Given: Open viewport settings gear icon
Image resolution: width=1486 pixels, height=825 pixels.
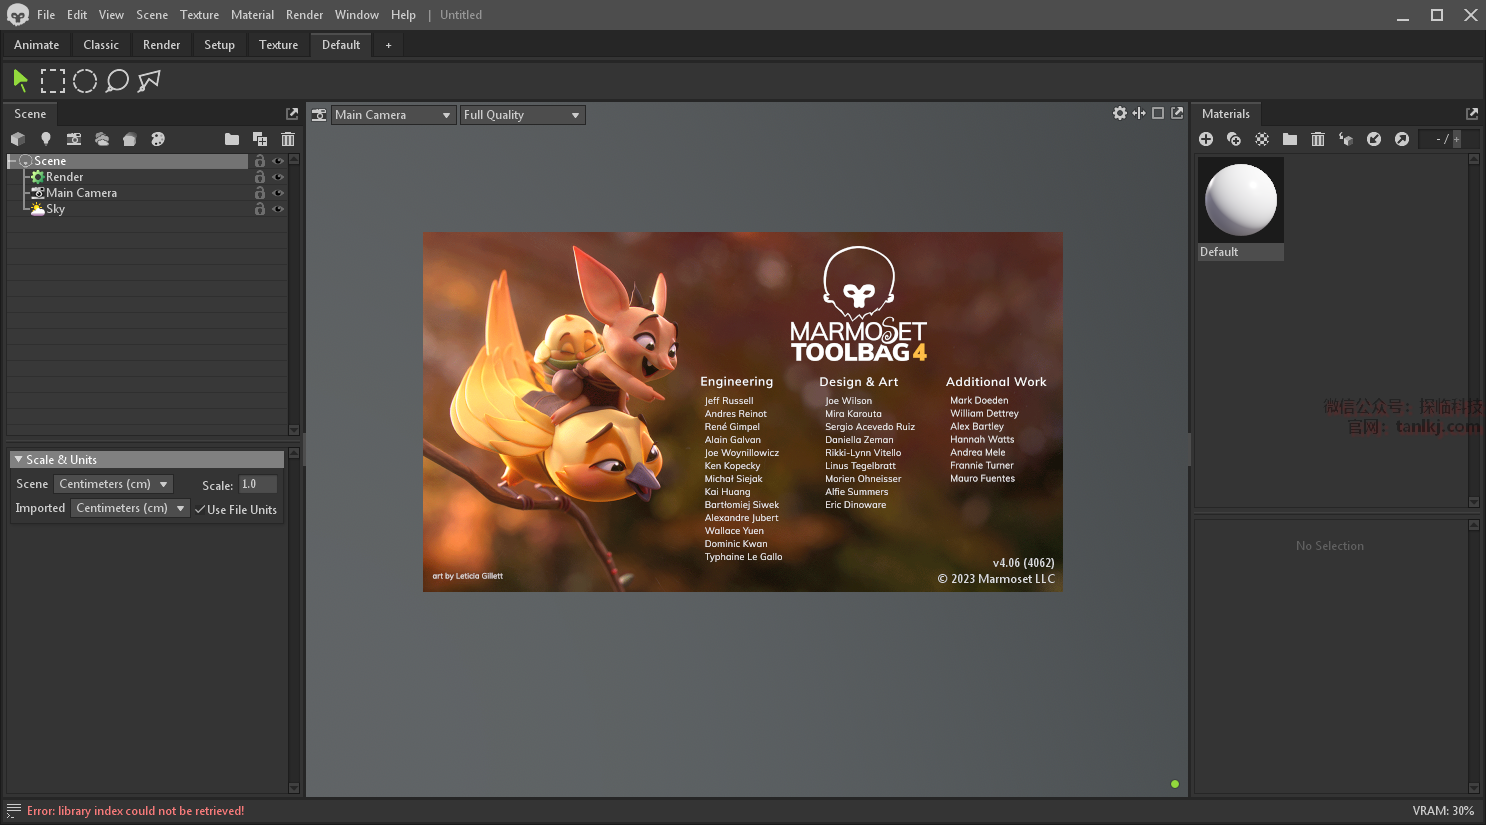Looking at the screenshot, I should point(1120,113).
